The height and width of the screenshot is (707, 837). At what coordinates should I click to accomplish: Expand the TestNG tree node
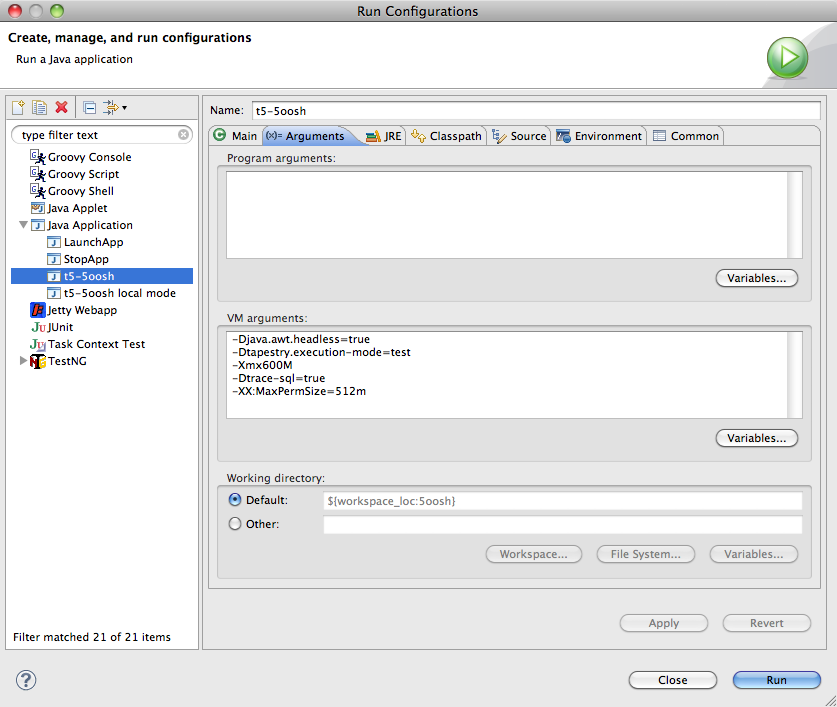[23, 361]
